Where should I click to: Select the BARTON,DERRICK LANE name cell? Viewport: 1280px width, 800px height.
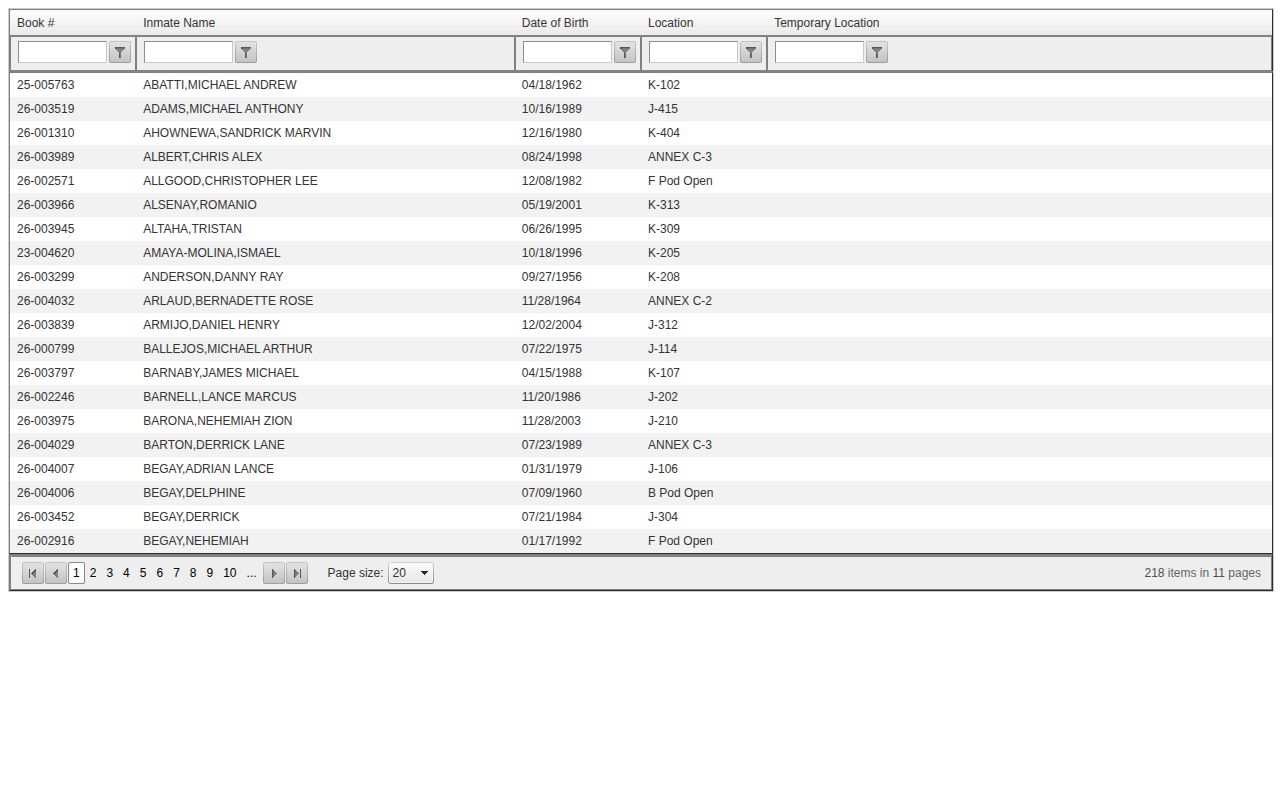(214, 445)
